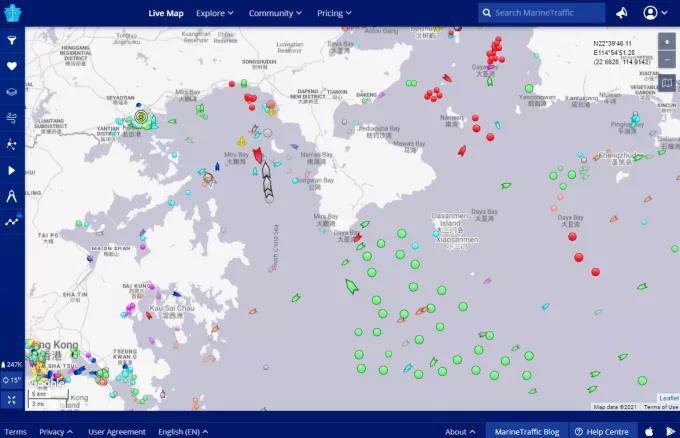Click the wind weather layer icon
Screen dimensions: 680x438
point(12,118)
